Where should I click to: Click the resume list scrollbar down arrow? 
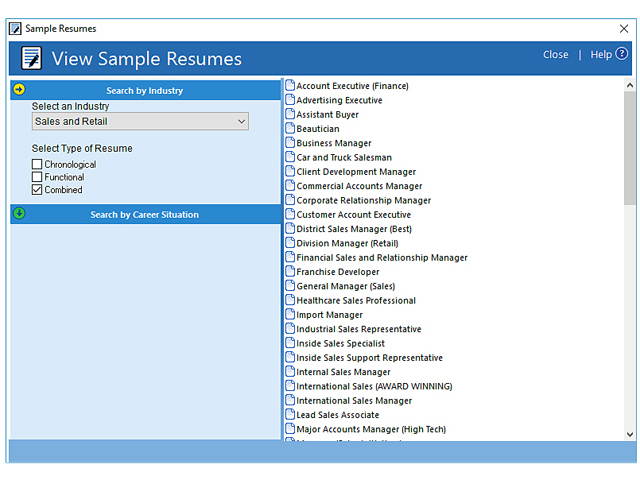(630, 434)
